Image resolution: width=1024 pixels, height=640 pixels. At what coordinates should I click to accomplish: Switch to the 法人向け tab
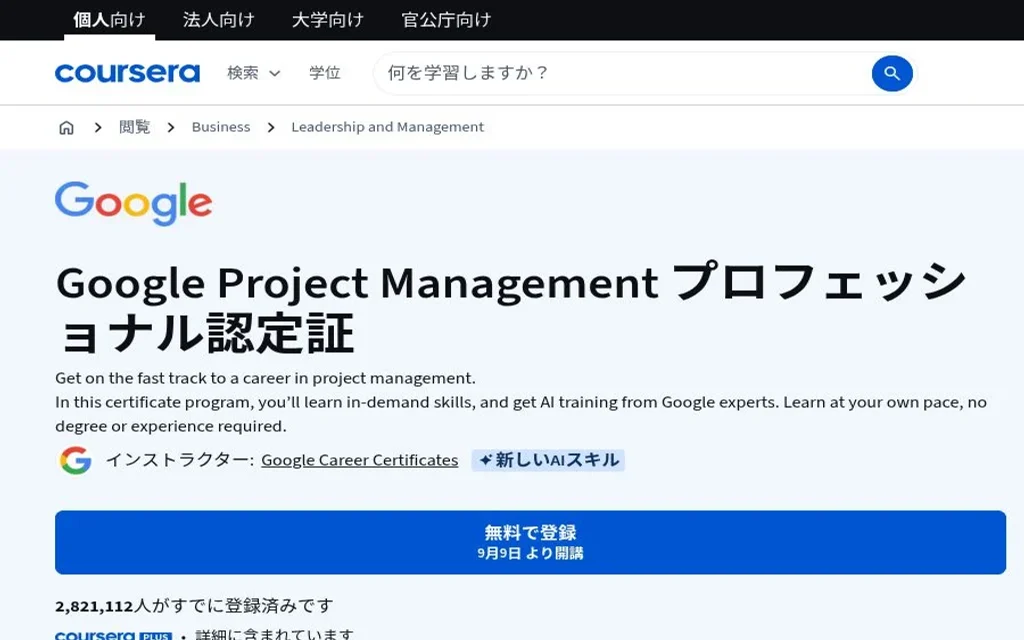tap(219, 20)
